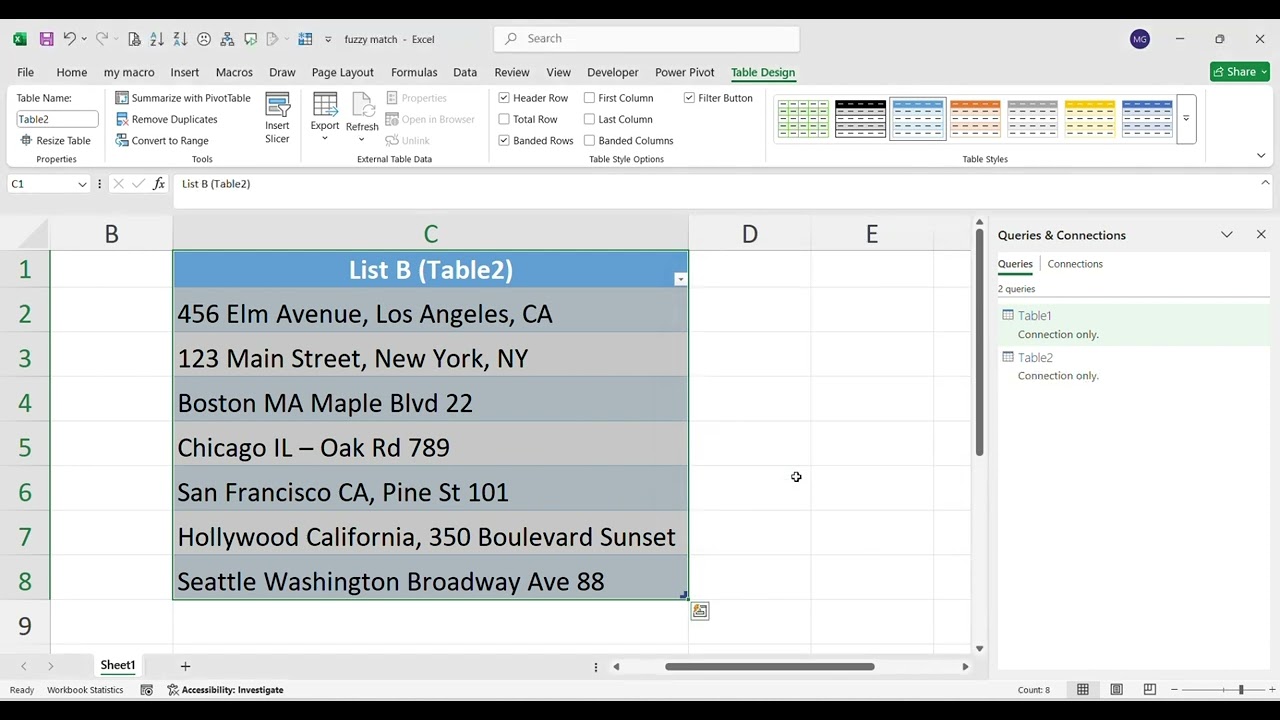Click the Refresh table icon
Screen dimensions: 1280x720
coord(362,105)
